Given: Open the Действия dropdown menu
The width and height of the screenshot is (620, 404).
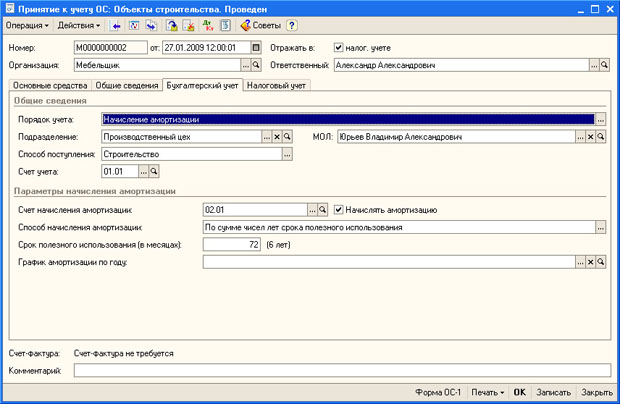Looking at the screenshot, I should coord(79,25).
